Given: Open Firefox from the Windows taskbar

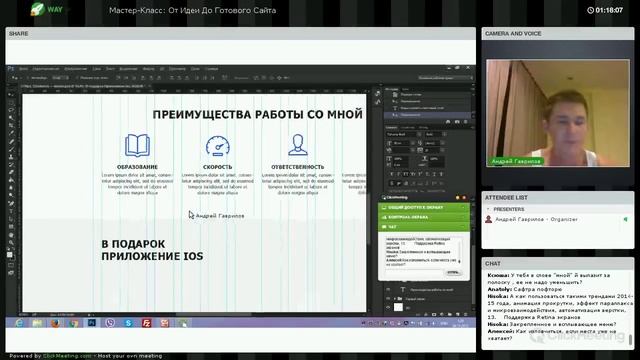Looking at the screenshot, I should [55, 323].
